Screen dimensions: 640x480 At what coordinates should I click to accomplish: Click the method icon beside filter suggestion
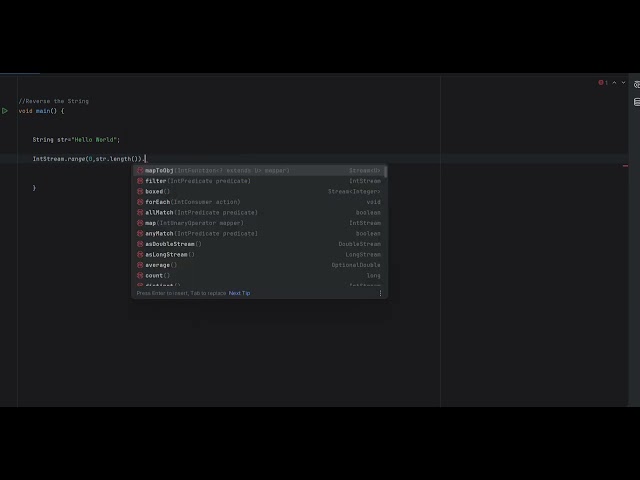coord(140,181)
